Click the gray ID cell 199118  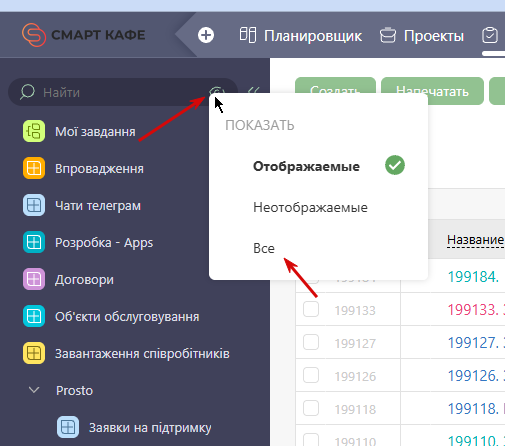click(x=355, y=410)
